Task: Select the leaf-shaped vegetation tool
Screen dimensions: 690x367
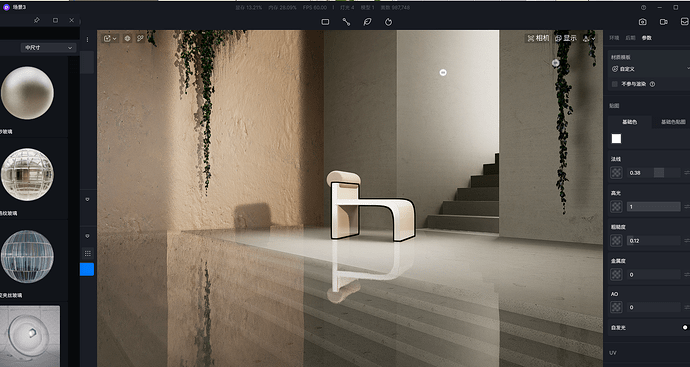Action: tap(367, 22)
